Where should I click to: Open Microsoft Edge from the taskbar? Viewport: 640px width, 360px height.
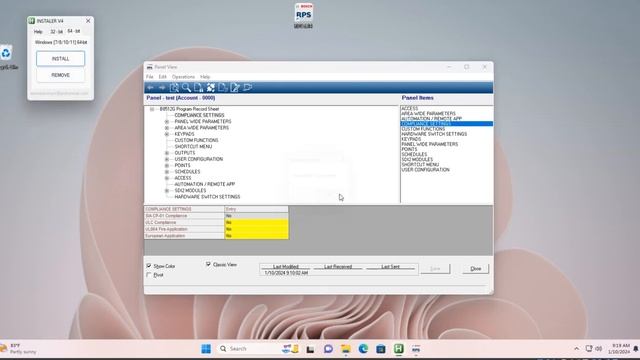point(363,349)
